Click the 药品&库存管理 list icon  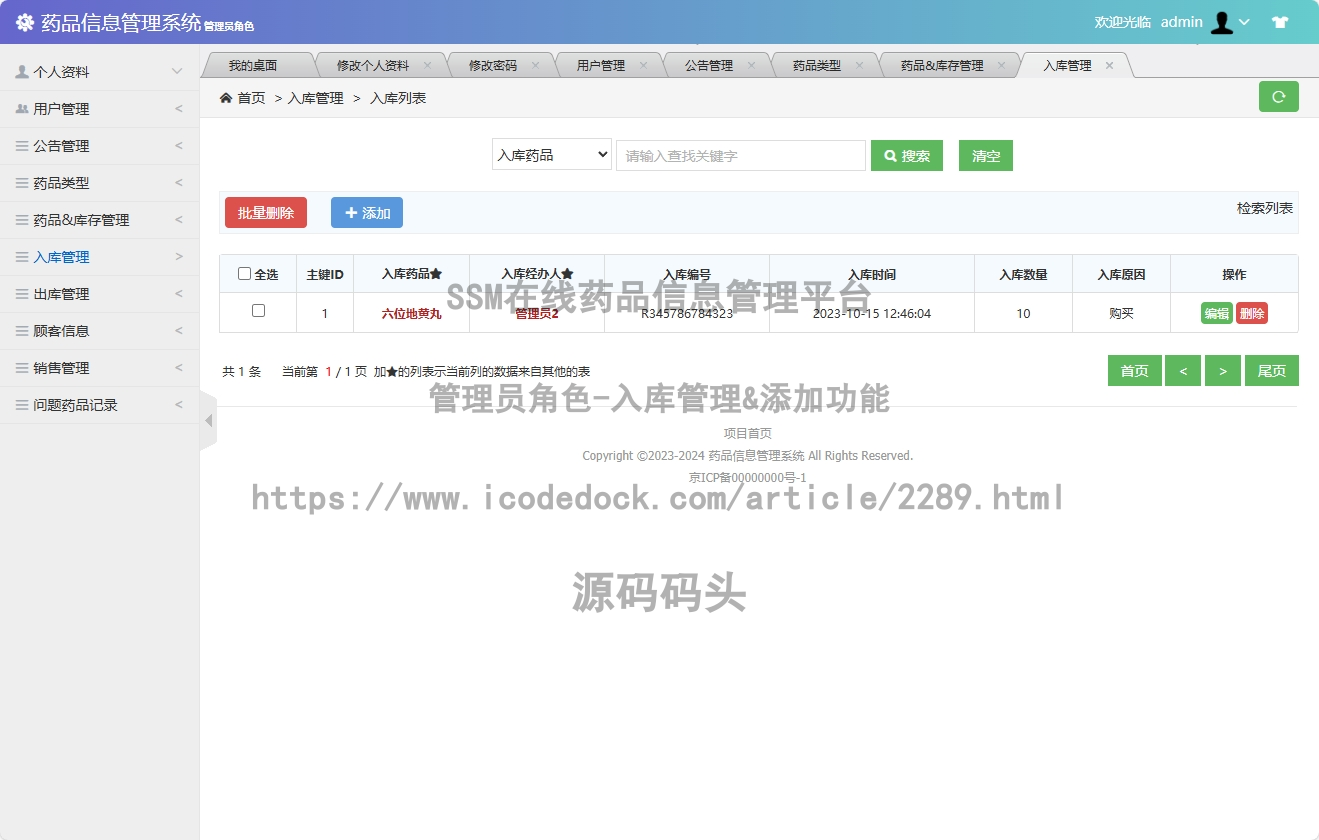pyautogui.click(x=22, y=220)
